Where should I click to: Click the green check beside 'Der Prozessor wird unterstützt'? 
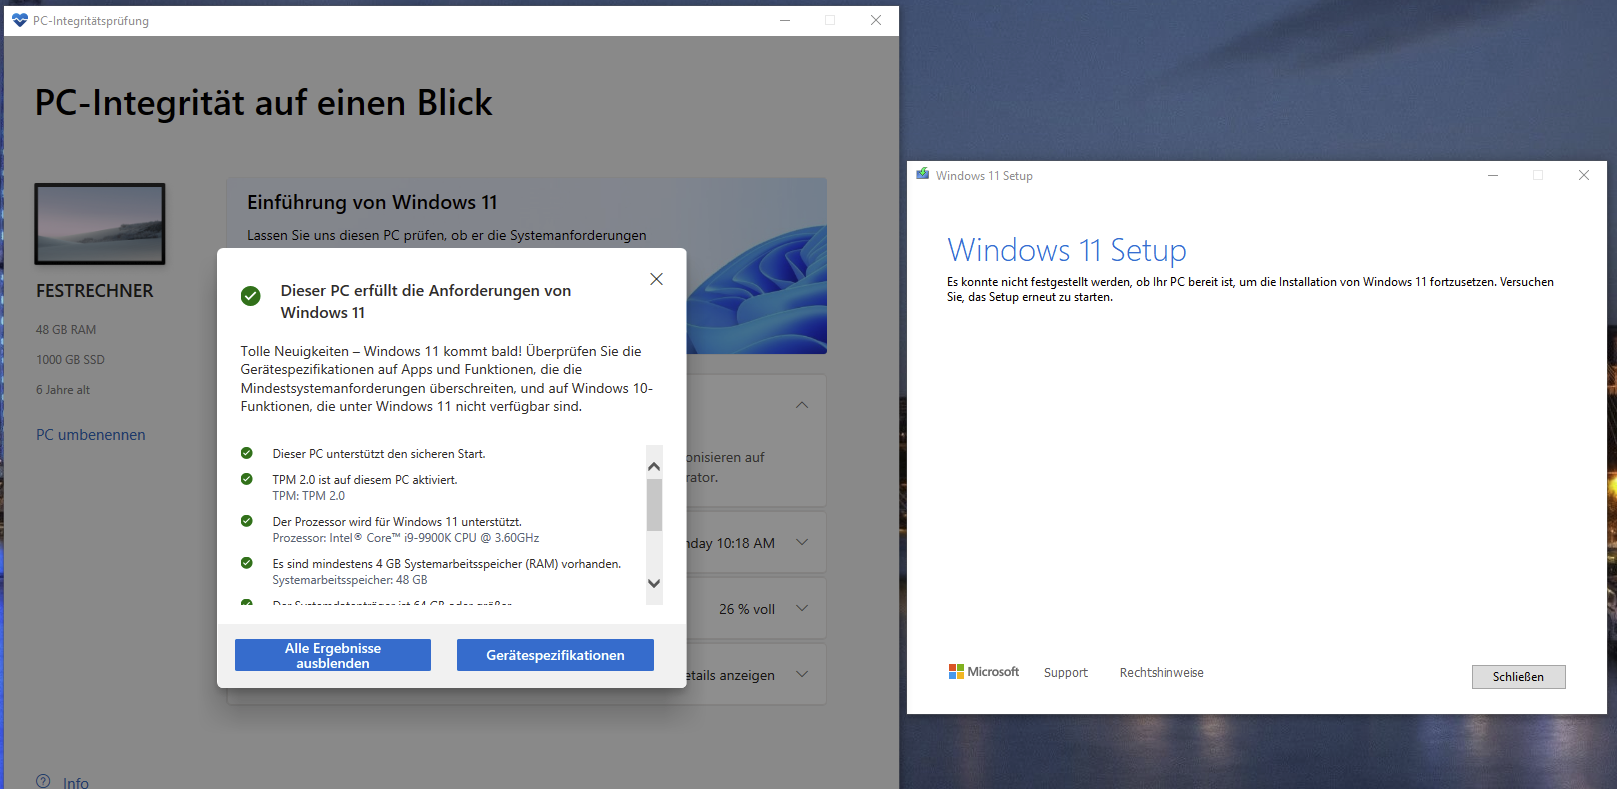(247, 521)
